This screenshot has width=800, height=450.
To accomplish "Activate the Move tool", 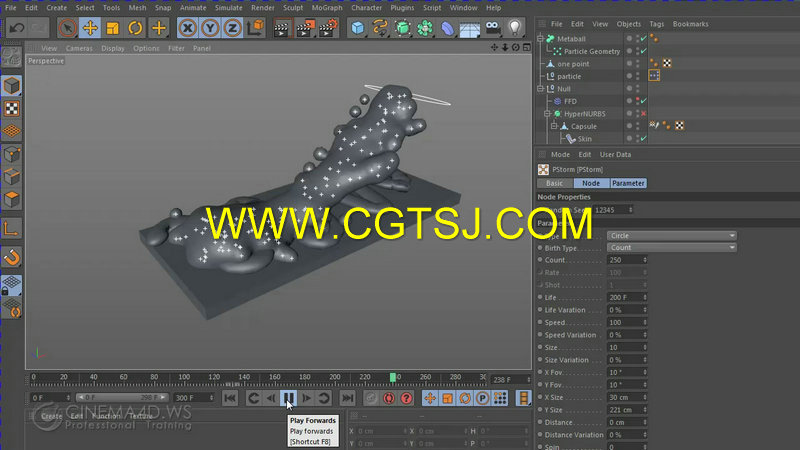I will pyautogui.click(x=90, y=28).
